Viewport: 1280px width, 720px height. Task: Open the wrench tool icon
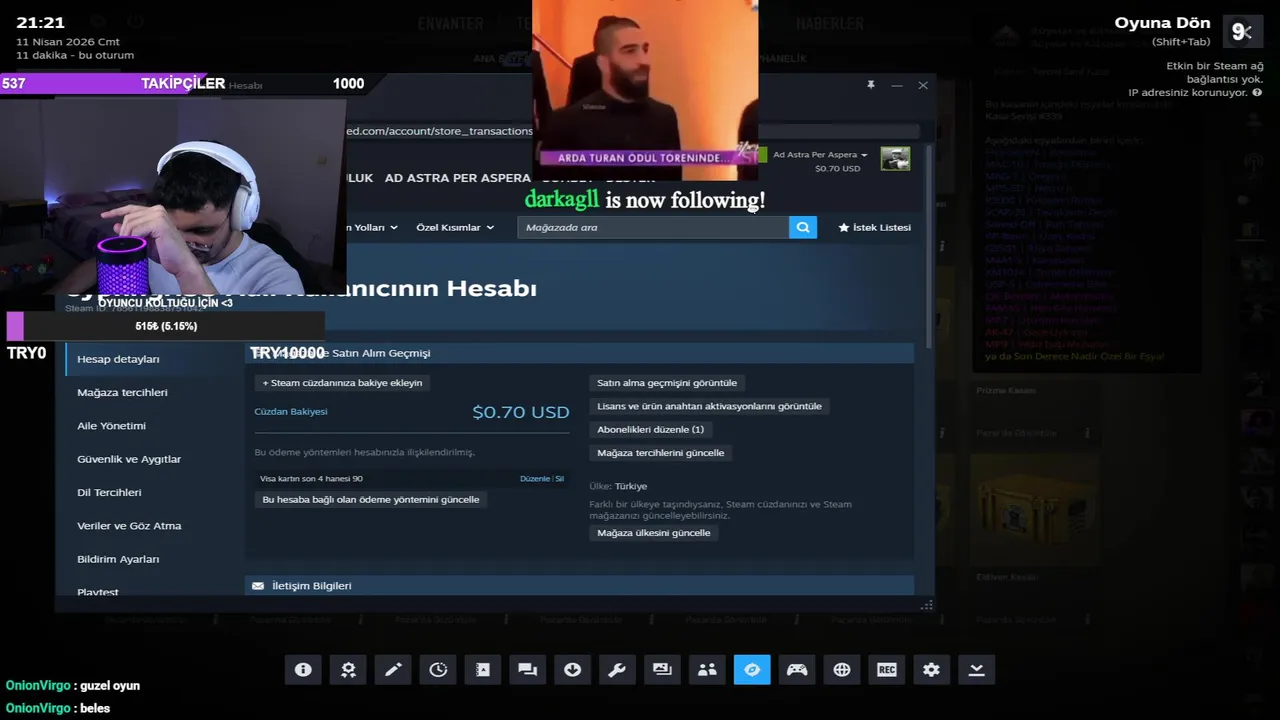click(x=617, y=670)
